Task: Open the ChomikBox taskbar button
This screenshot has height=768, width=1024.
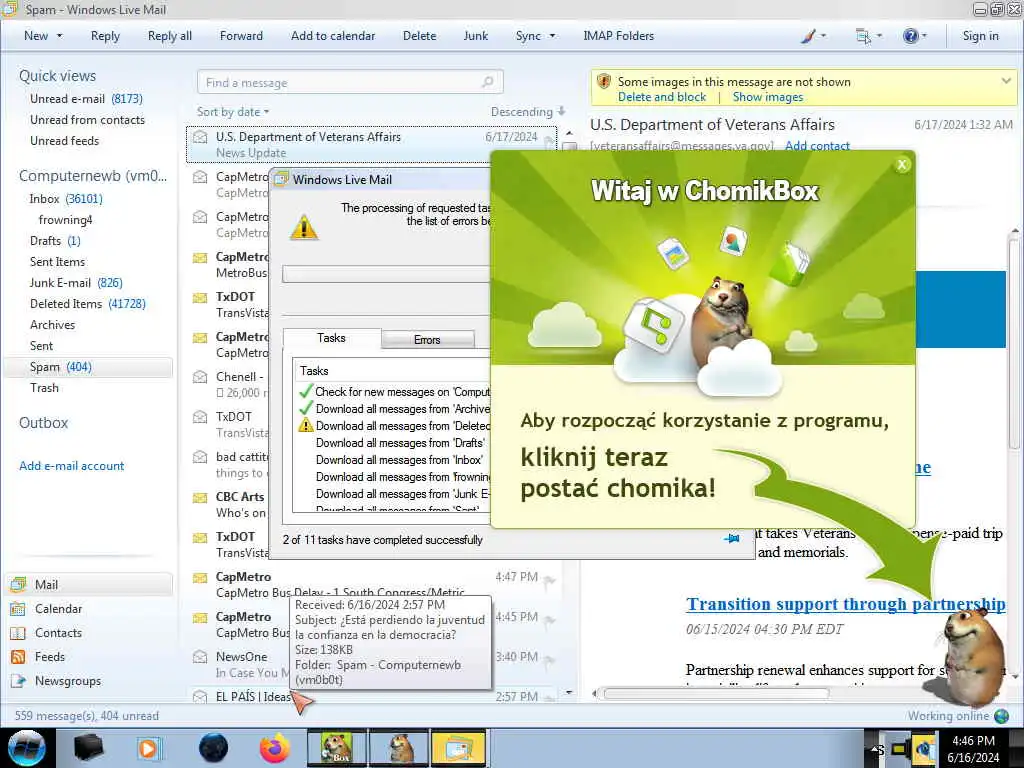Action: coord(337,748)
